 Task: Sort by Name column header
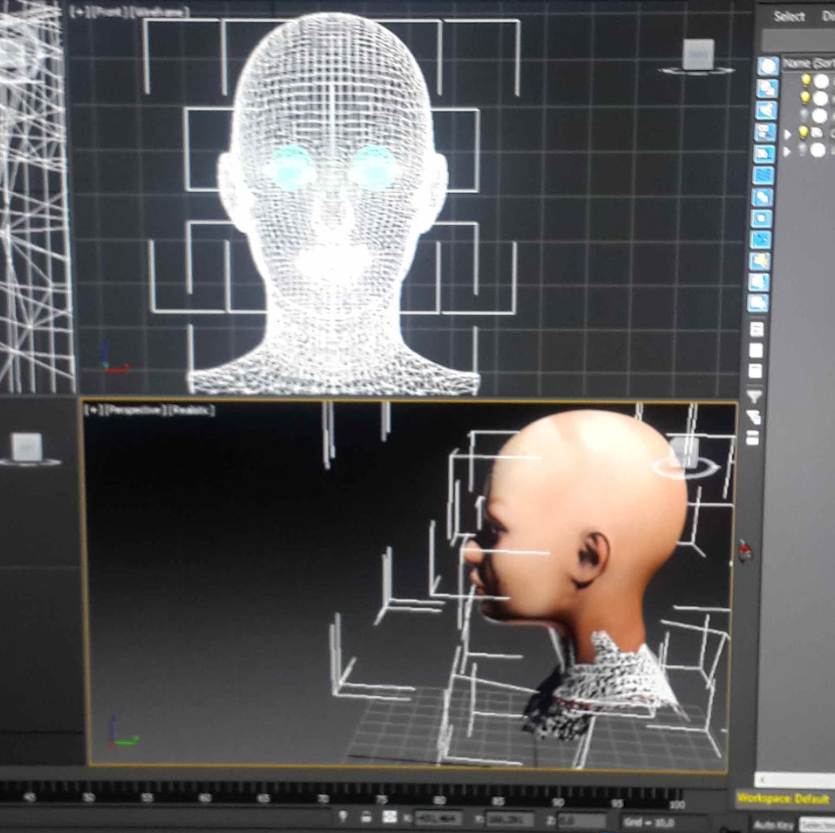click(809, 63)
